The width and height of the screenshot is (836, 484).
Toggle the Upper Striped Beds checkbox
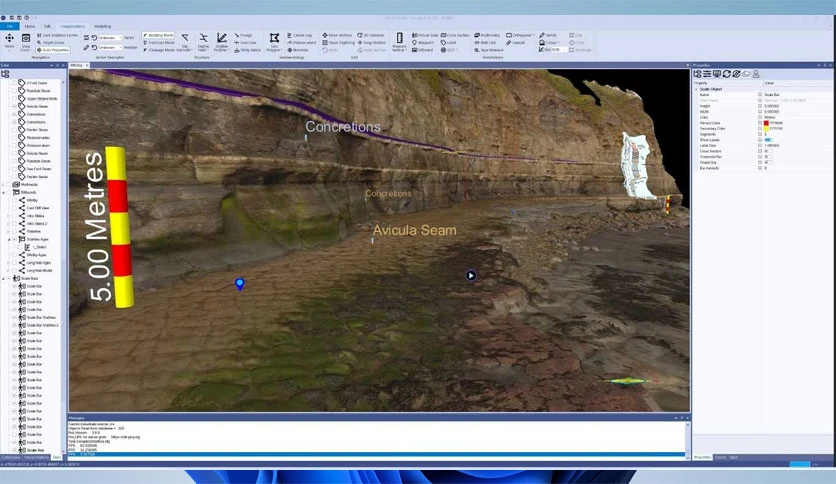[x=14, y=99]
